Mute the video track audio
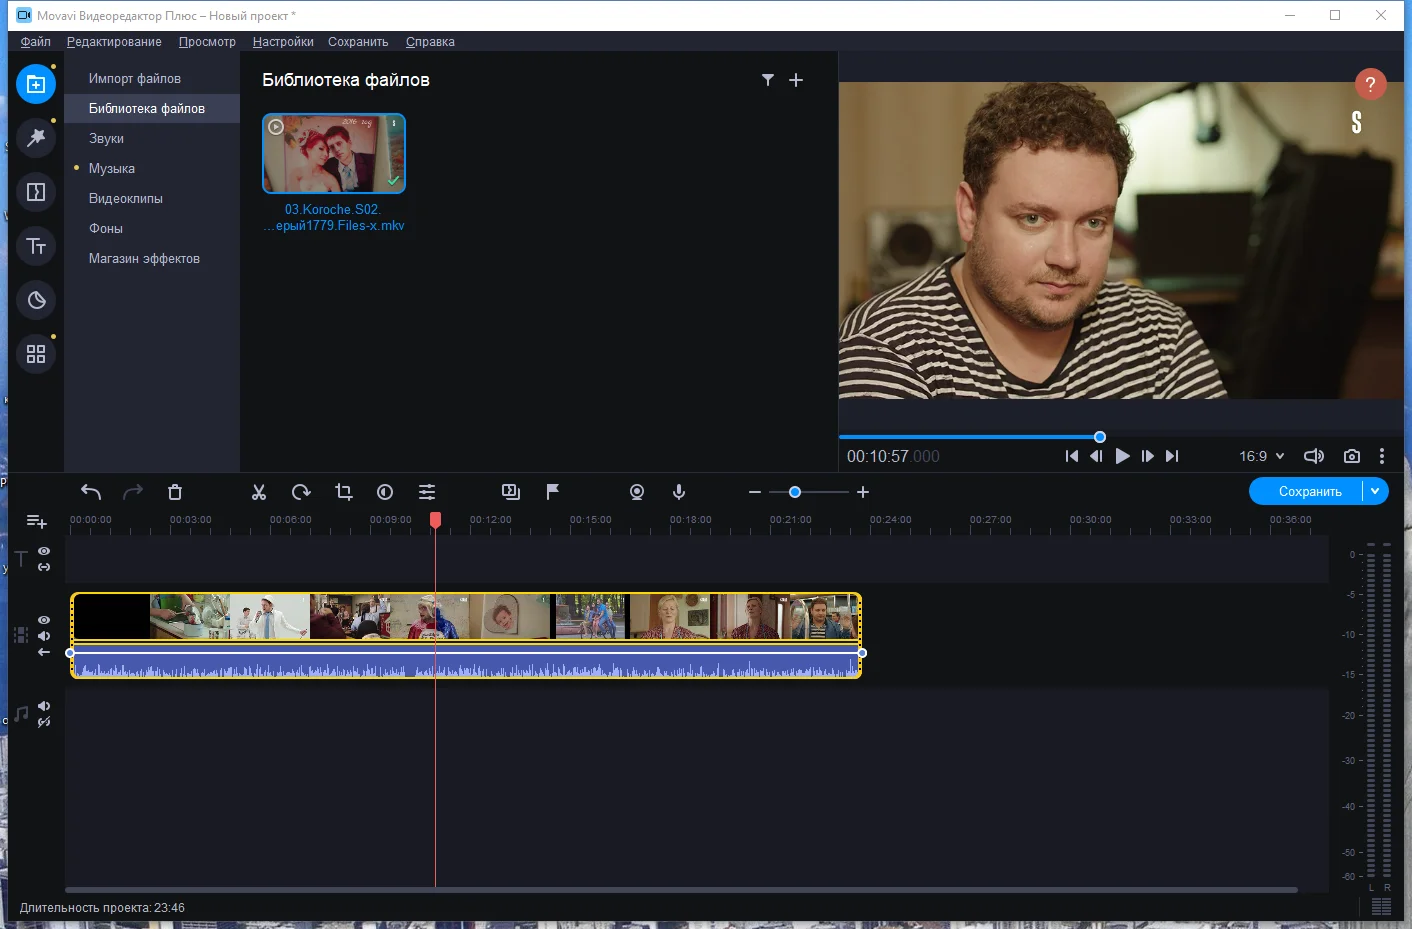 click(44, 636)
